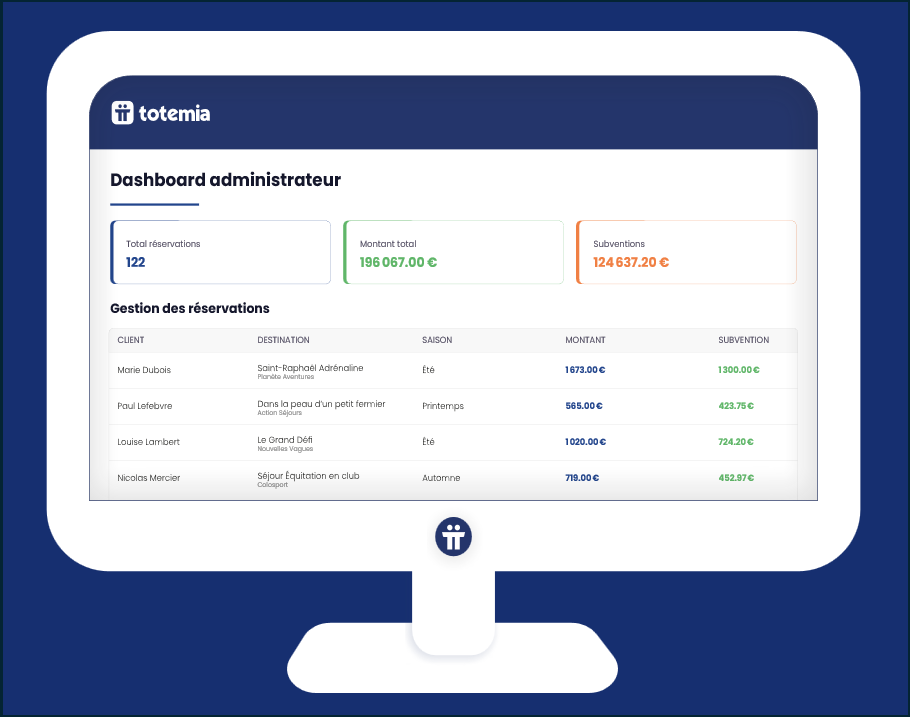Click the 124 637.20 € subventions value

631,262
